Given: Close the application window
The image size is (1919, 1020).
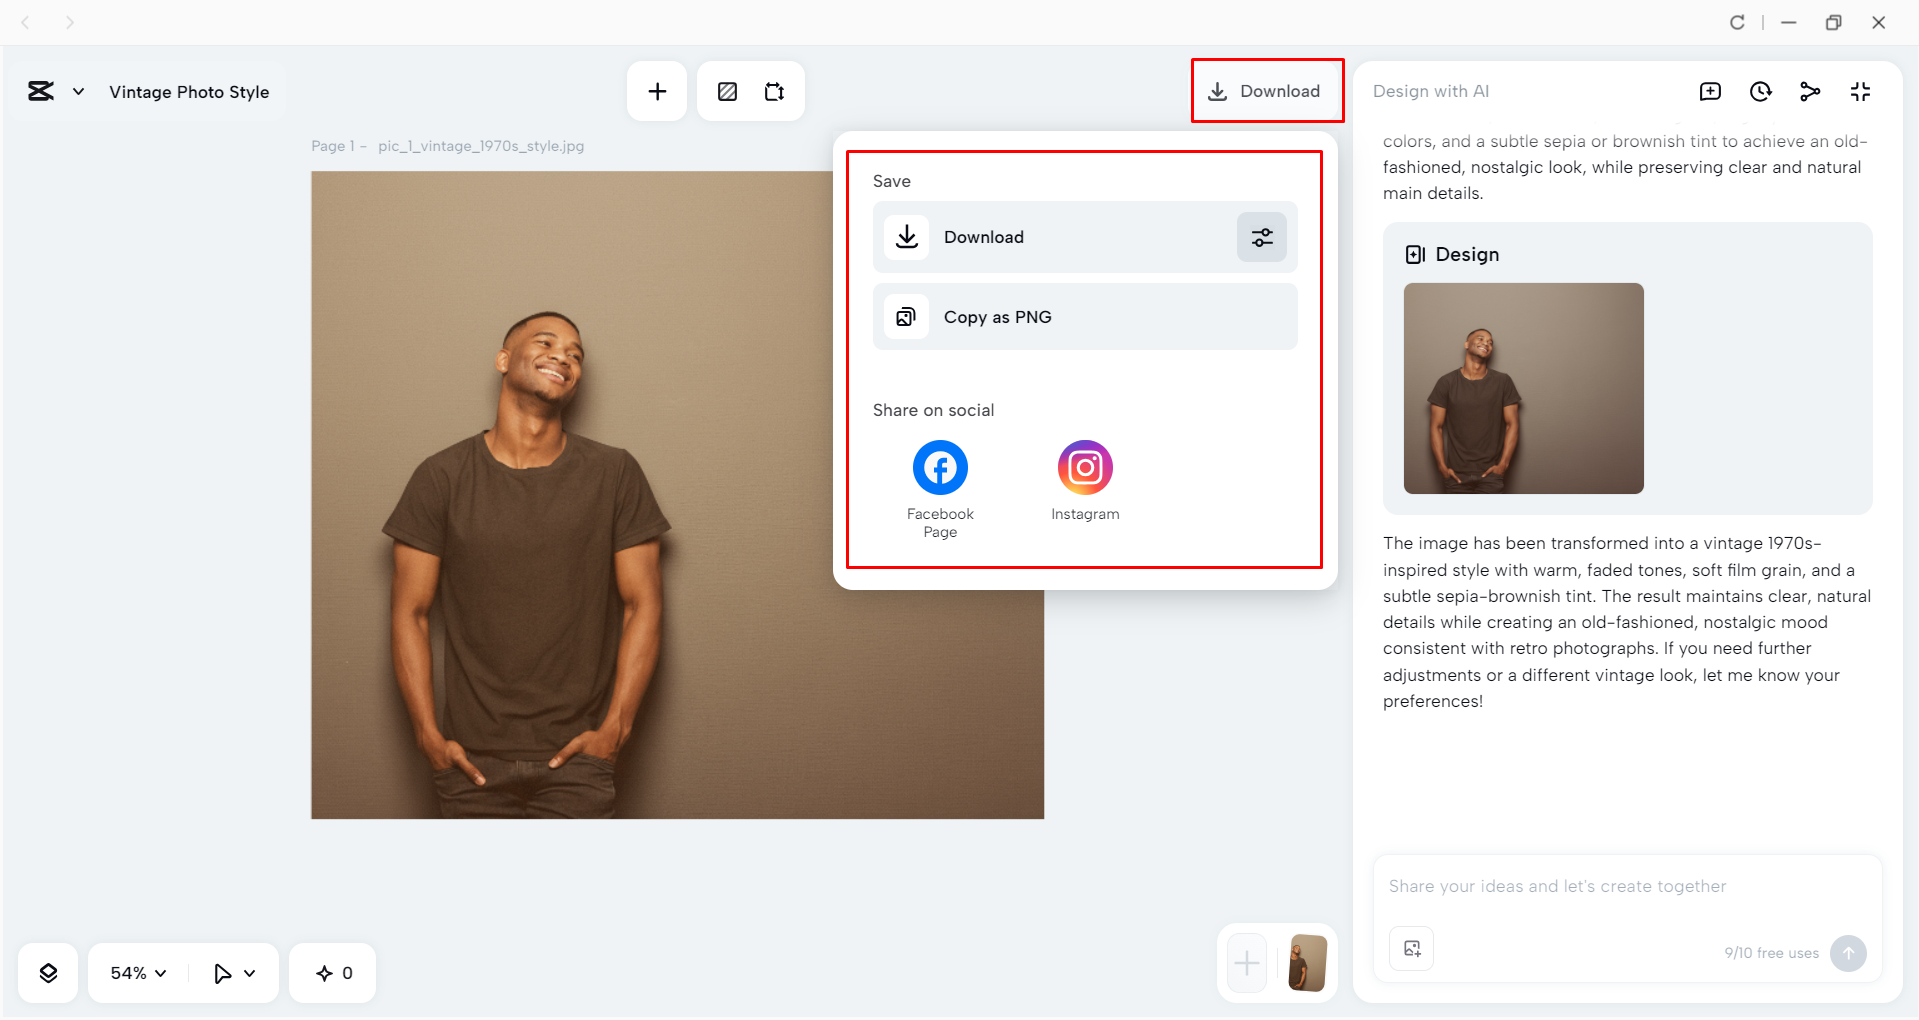Looking at the screenshot, I should [x=1879, y=22].
